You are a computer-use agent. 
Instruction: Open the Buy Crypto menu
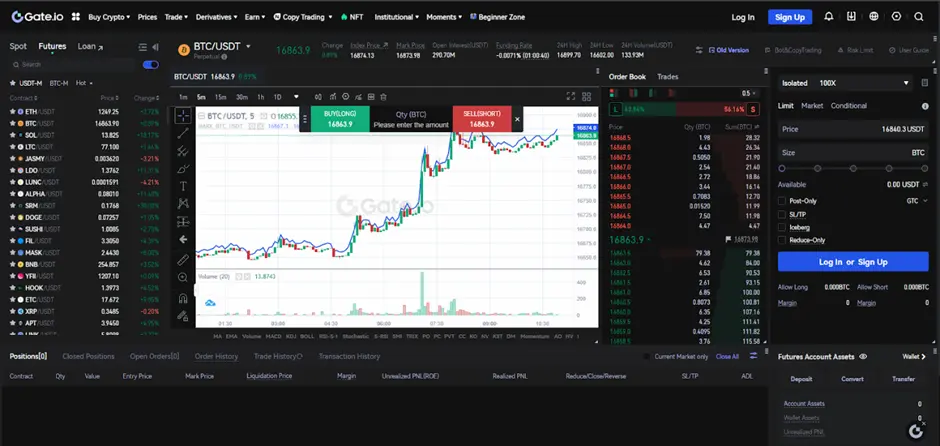[x=109, y=17]
